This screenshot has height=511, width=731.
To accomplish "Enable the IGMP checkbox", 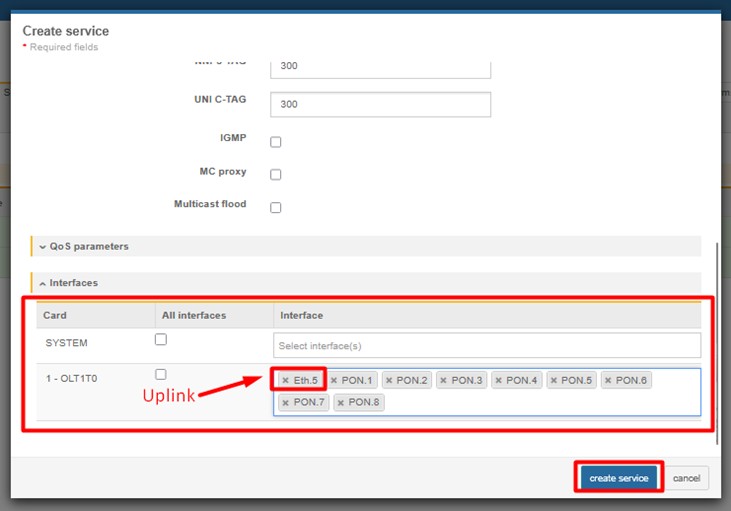I will pyautogui.click(x=276, y=142).
